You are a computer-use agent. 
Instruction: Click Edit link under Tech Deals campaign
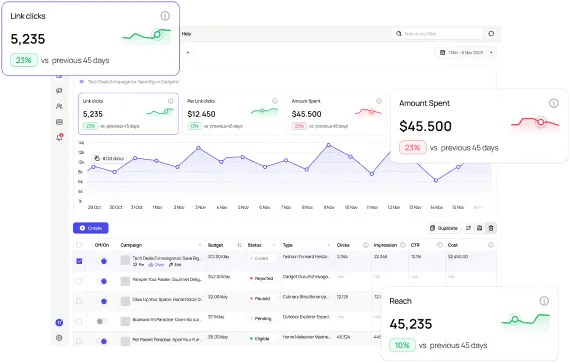tap(175, 265)
